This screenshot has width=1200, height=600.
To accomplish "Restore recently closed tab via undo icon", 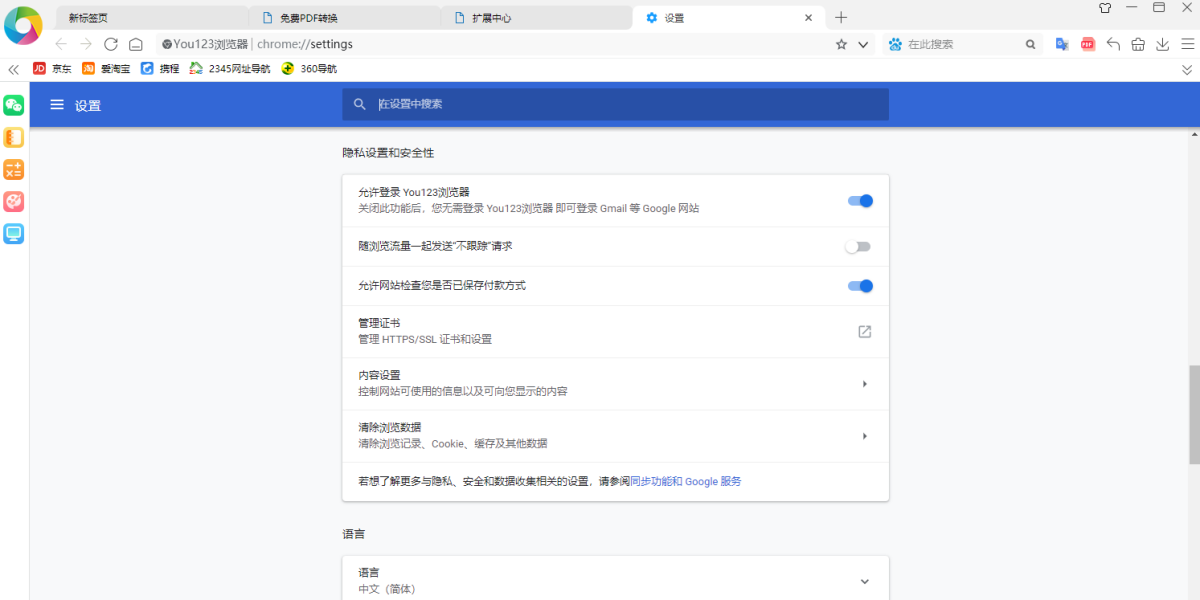I will 1113,44.
